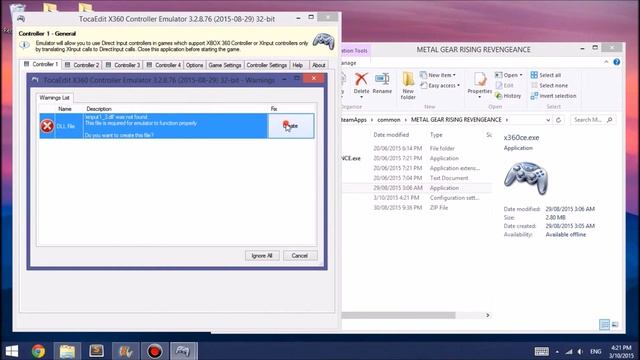
Task: Click METAL GEAR RISING REVENGEANCE in the address path
Action: click(456, 120)
